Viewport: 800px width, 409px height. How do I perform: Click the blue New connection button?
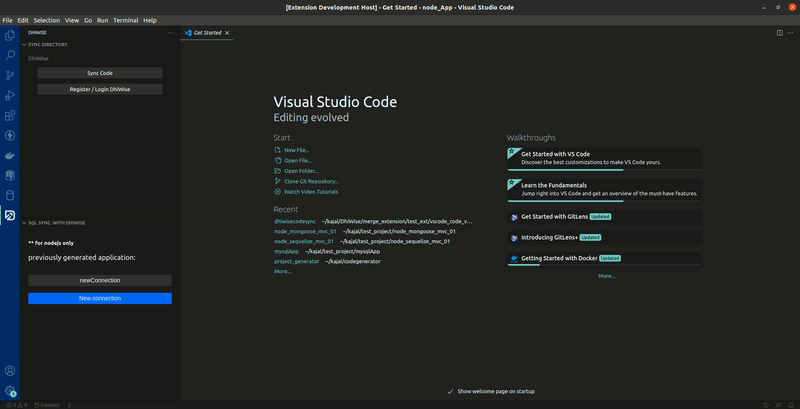100,298
